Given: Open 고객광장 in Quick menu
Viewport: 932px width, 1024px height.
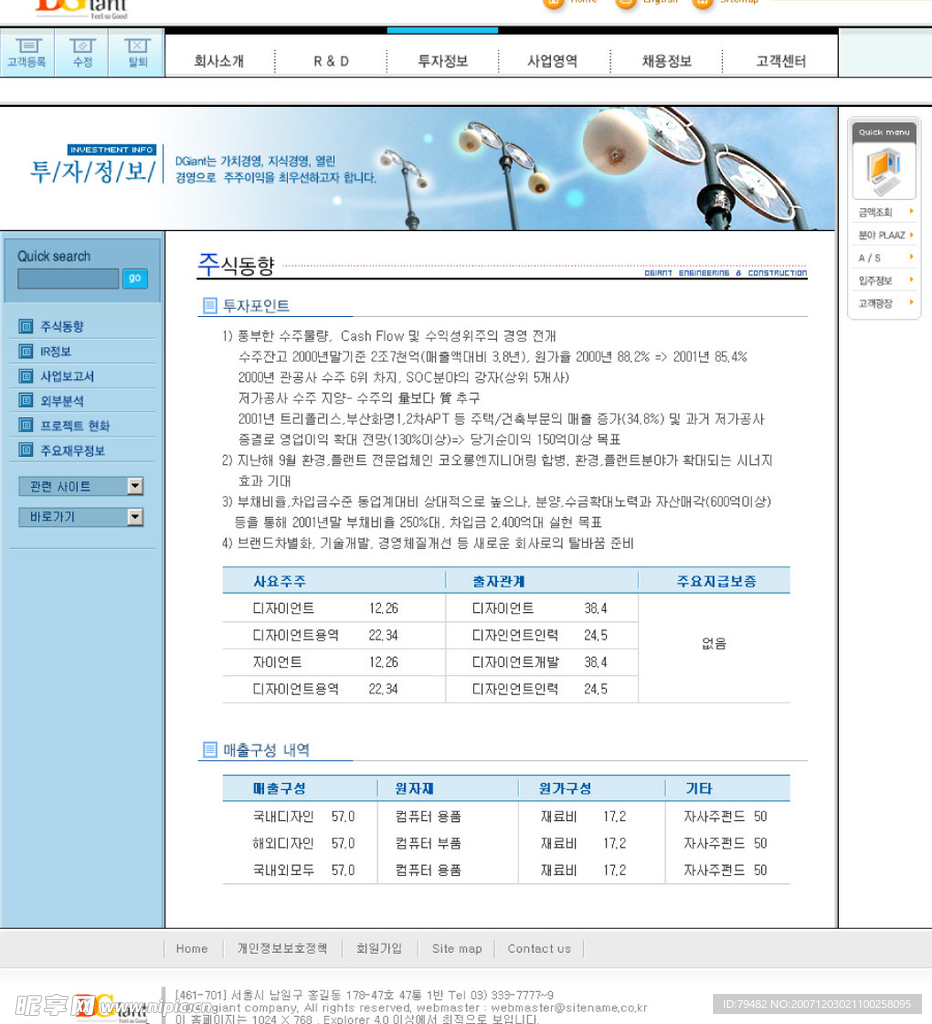Looking at the screenshot, I should (875, 304).
